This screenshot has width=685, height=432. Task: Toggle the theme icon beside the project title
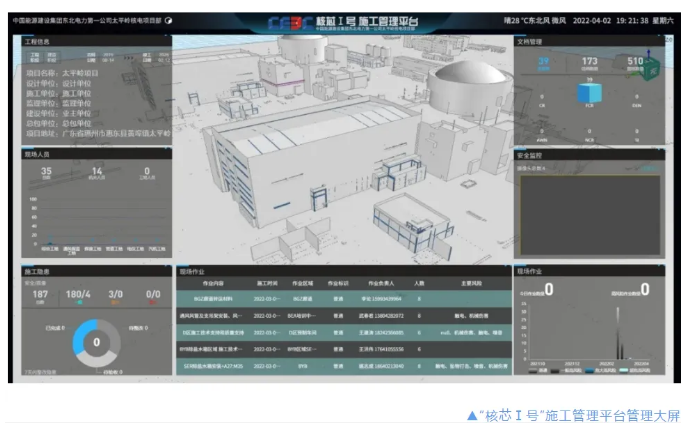168,20
